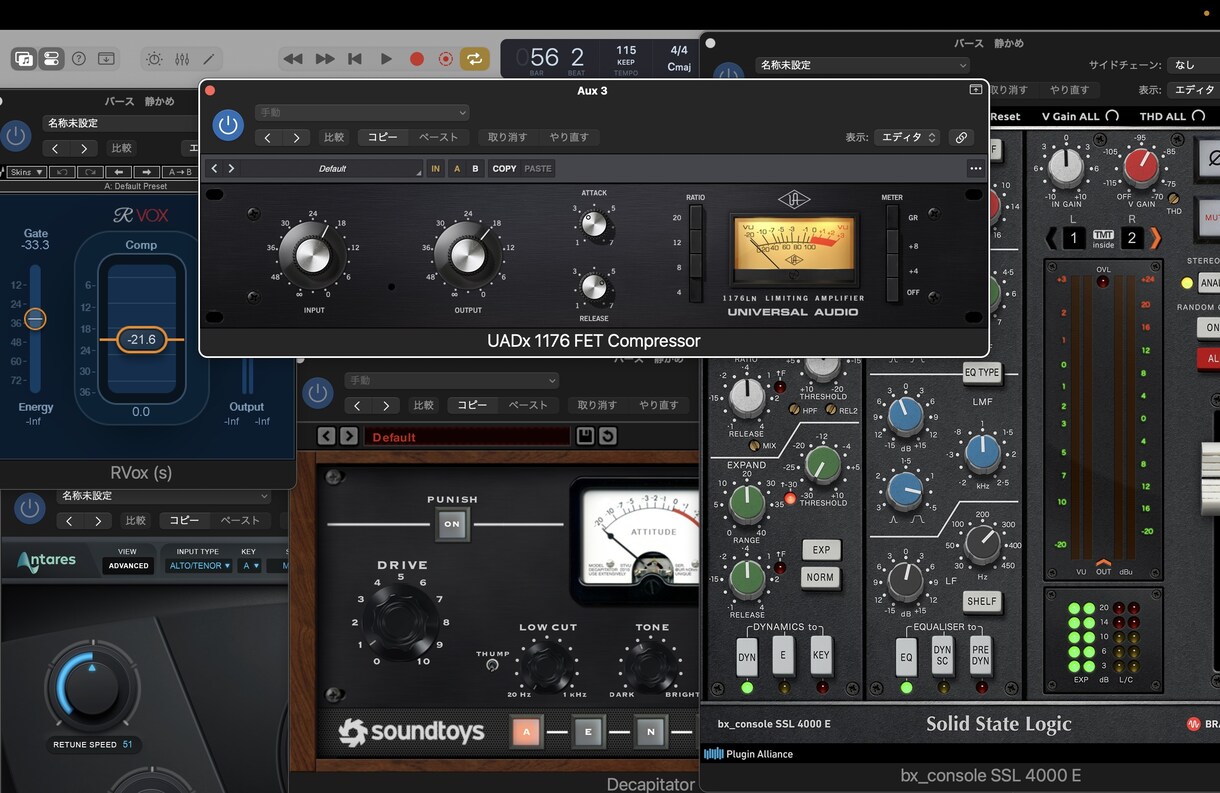Click the pop-out icon atop Aux 3 window

(x=976, y=90)
